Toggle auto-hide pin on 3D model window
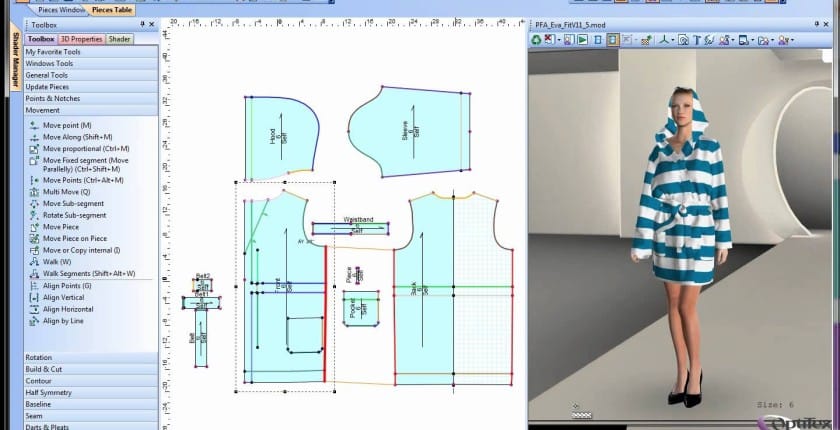This screenshot has height=430, width=840. click(816, 23)
